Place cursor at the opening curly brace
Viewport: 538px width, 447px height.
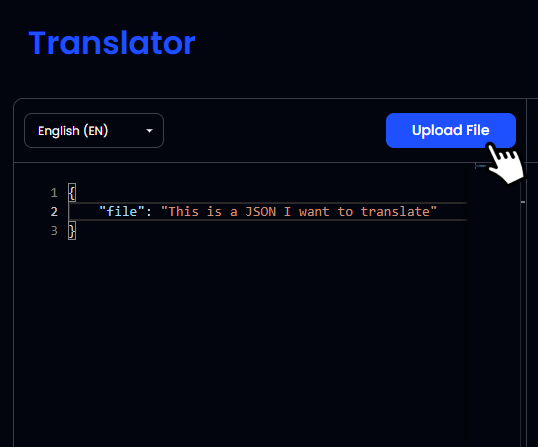72,193
